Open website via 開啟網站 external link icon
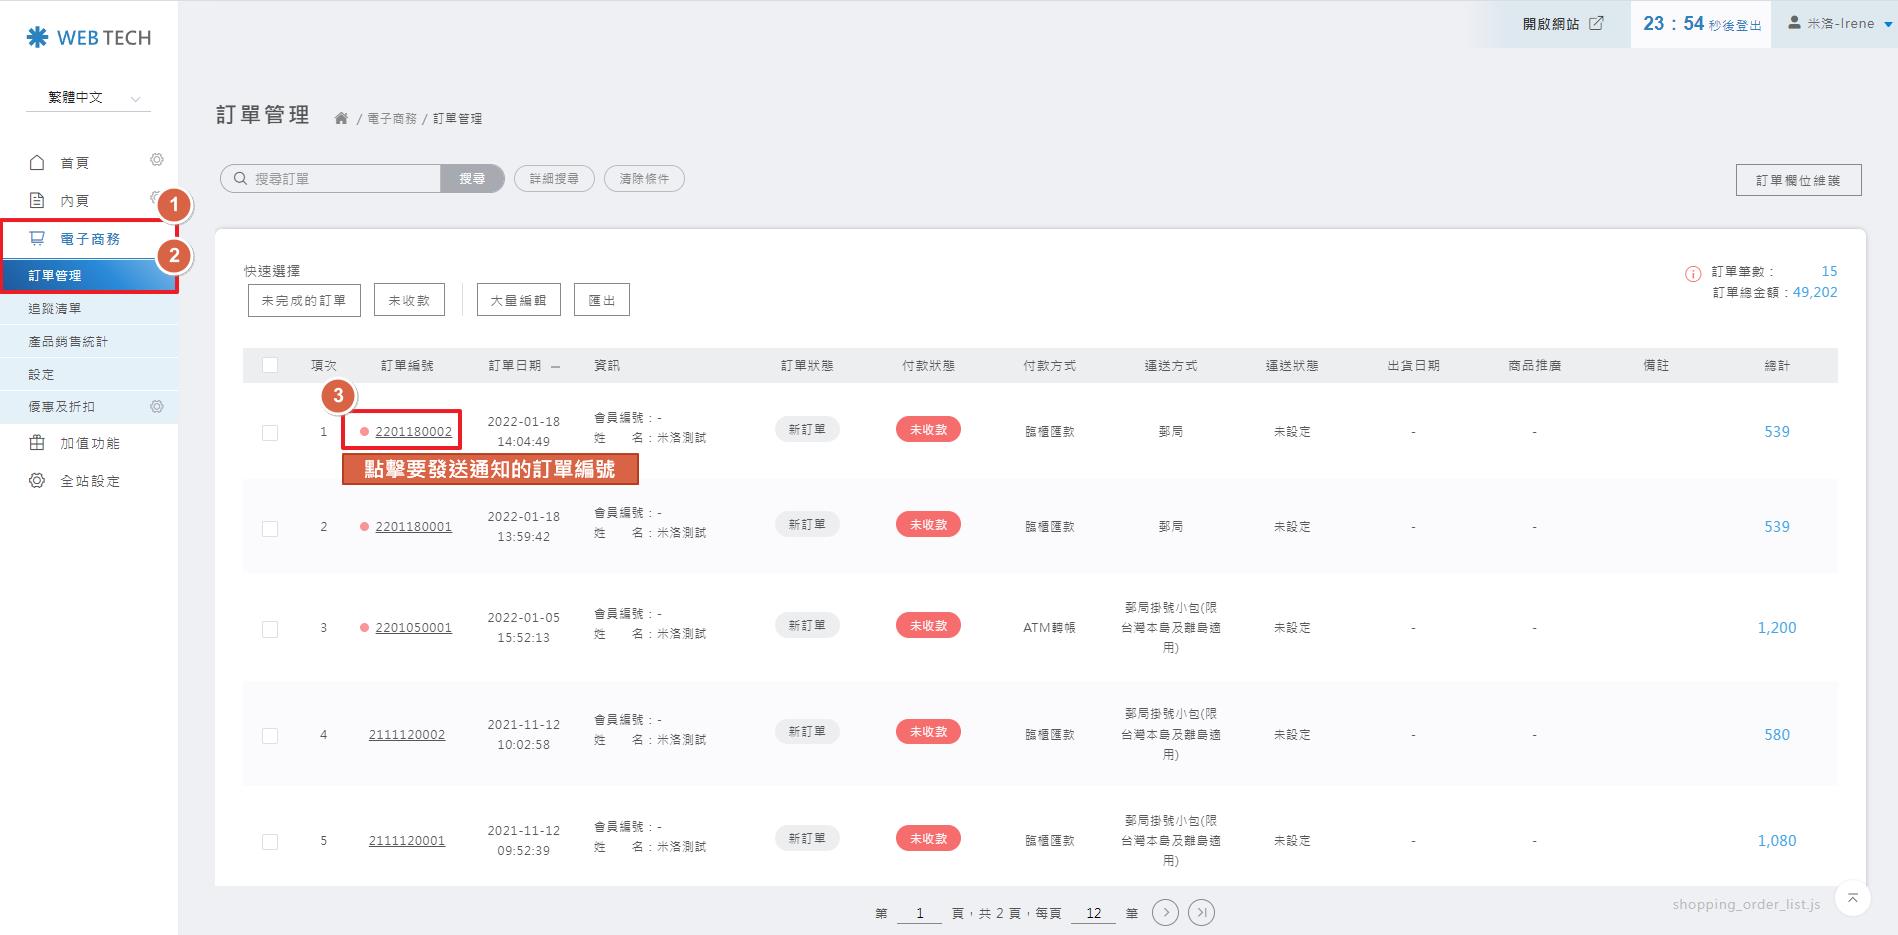The width and height of the screenshot is (1898, 935). 1597,23
